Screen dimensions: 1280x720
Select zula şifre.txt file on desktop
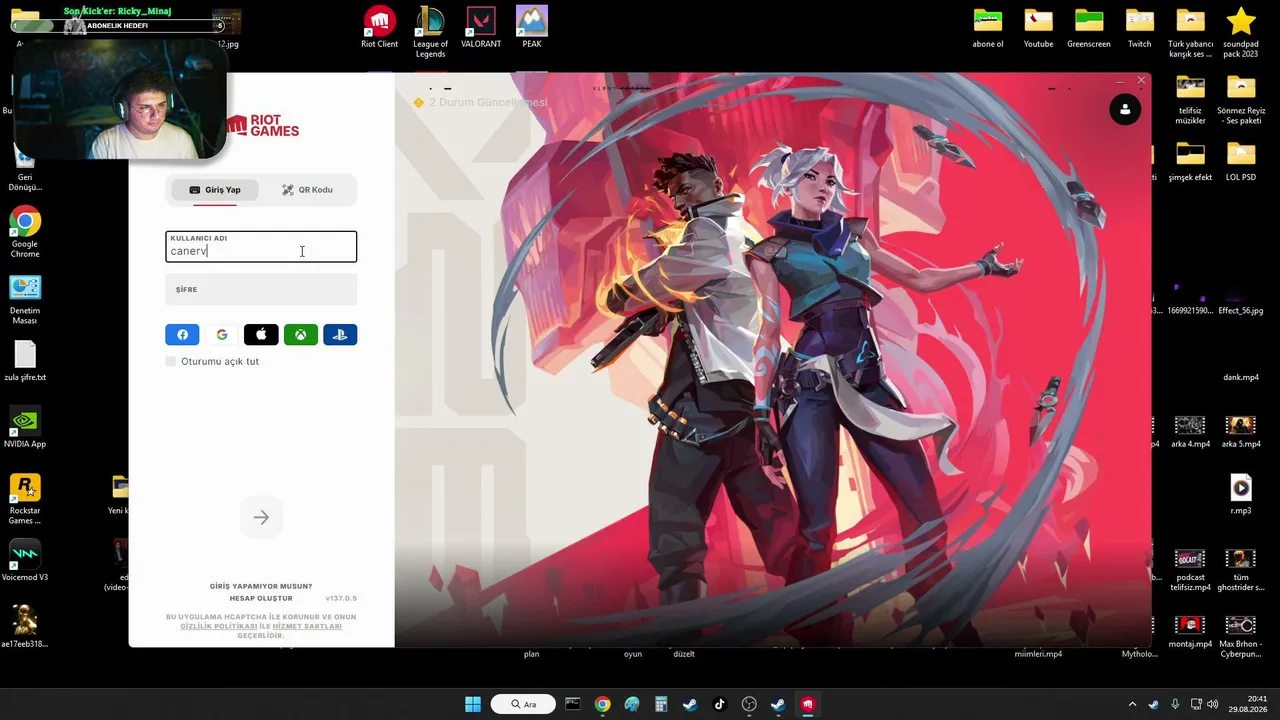tap(25, 361)
